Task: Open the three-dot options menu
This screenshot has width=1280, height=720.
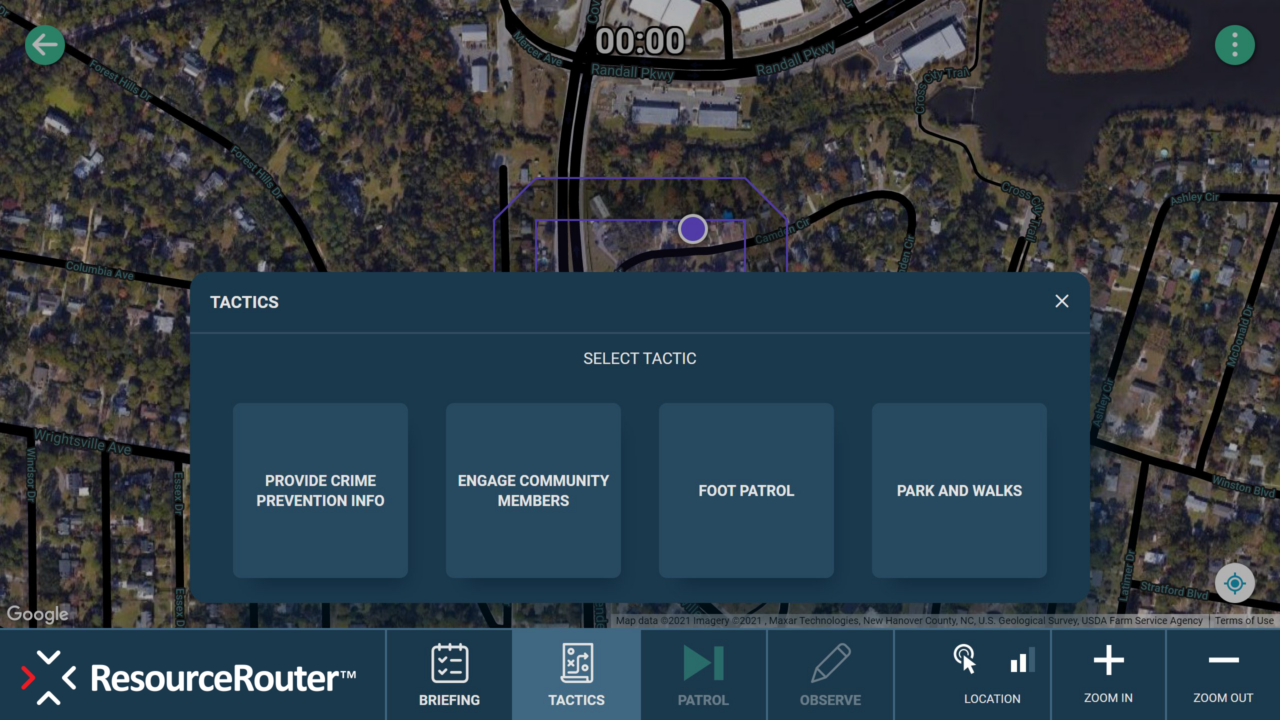Action: pos(1235,45)
